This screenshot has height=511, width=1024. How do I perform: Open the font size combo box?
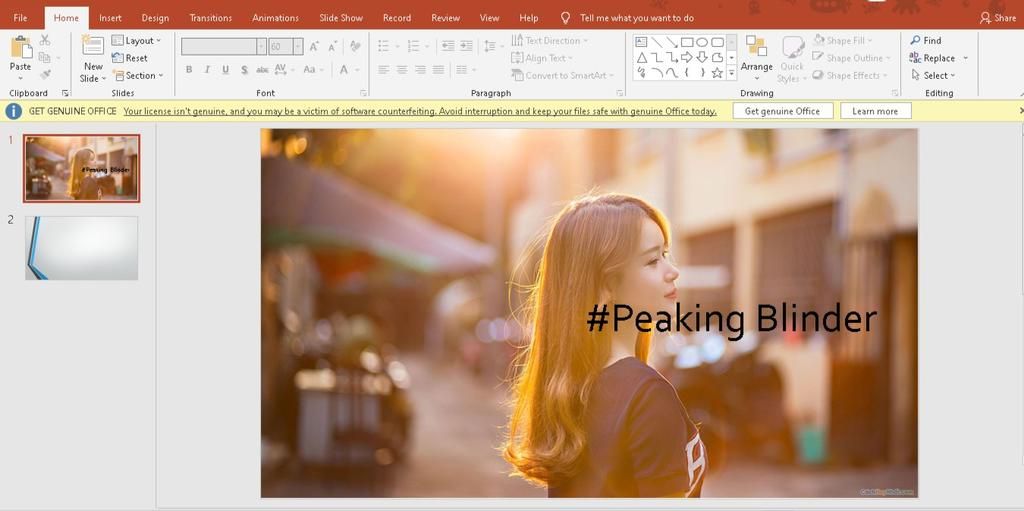tap(285, 46)
